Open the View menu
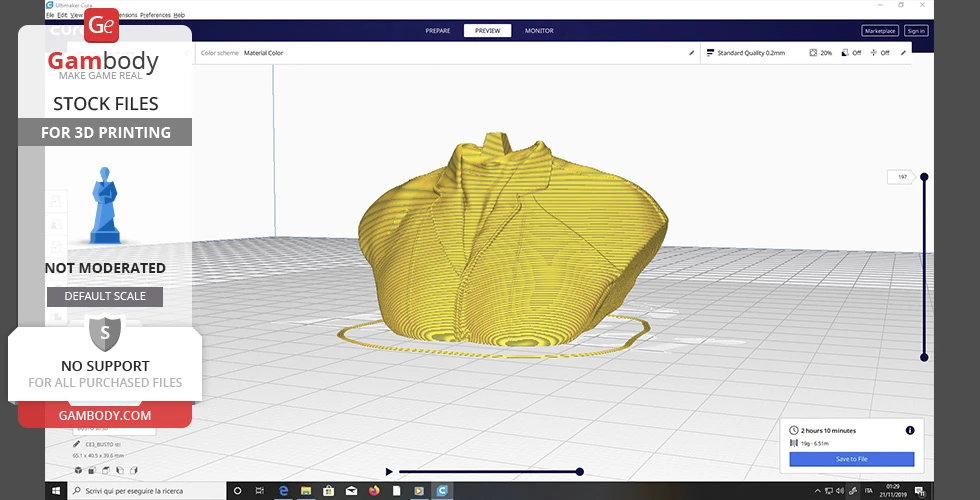 [x=76, y=14]
